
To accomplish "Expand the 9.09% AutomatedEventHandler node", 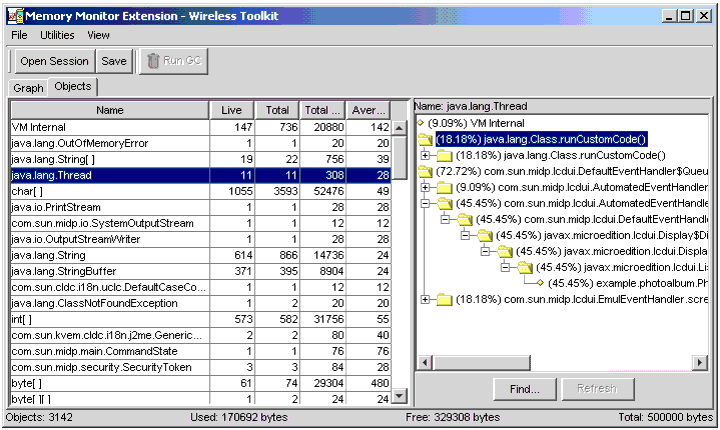I will pos(425,187).
